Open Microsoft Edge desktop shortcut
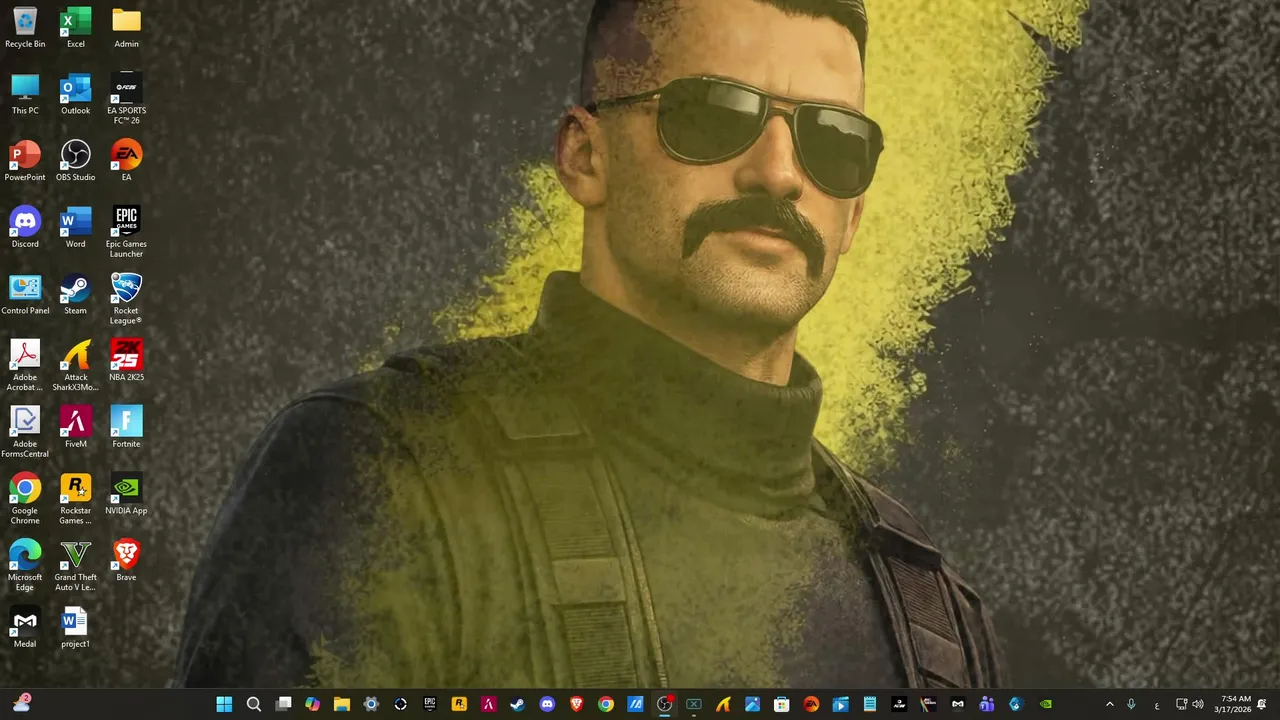The height and width of the screenshot is (720, 1280). click(25, 565)
